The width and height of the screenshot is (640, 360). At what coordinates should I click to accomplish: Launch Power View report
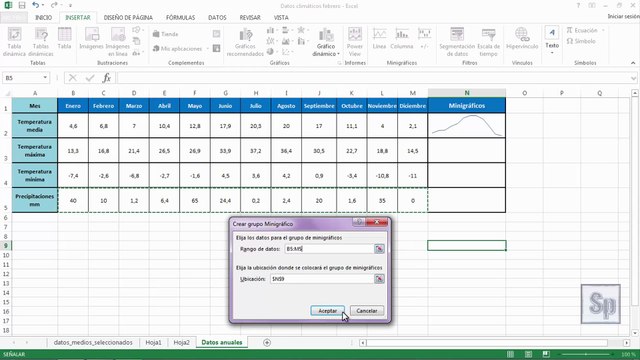click(355, 41)
